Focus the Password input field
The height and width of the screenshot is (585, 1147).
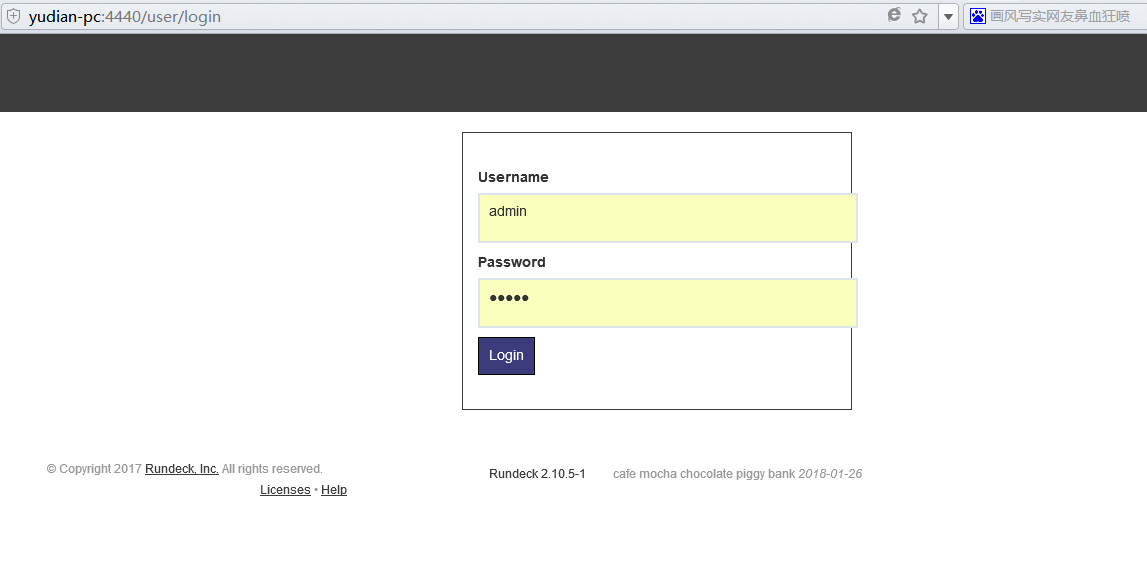pos(667,303)
